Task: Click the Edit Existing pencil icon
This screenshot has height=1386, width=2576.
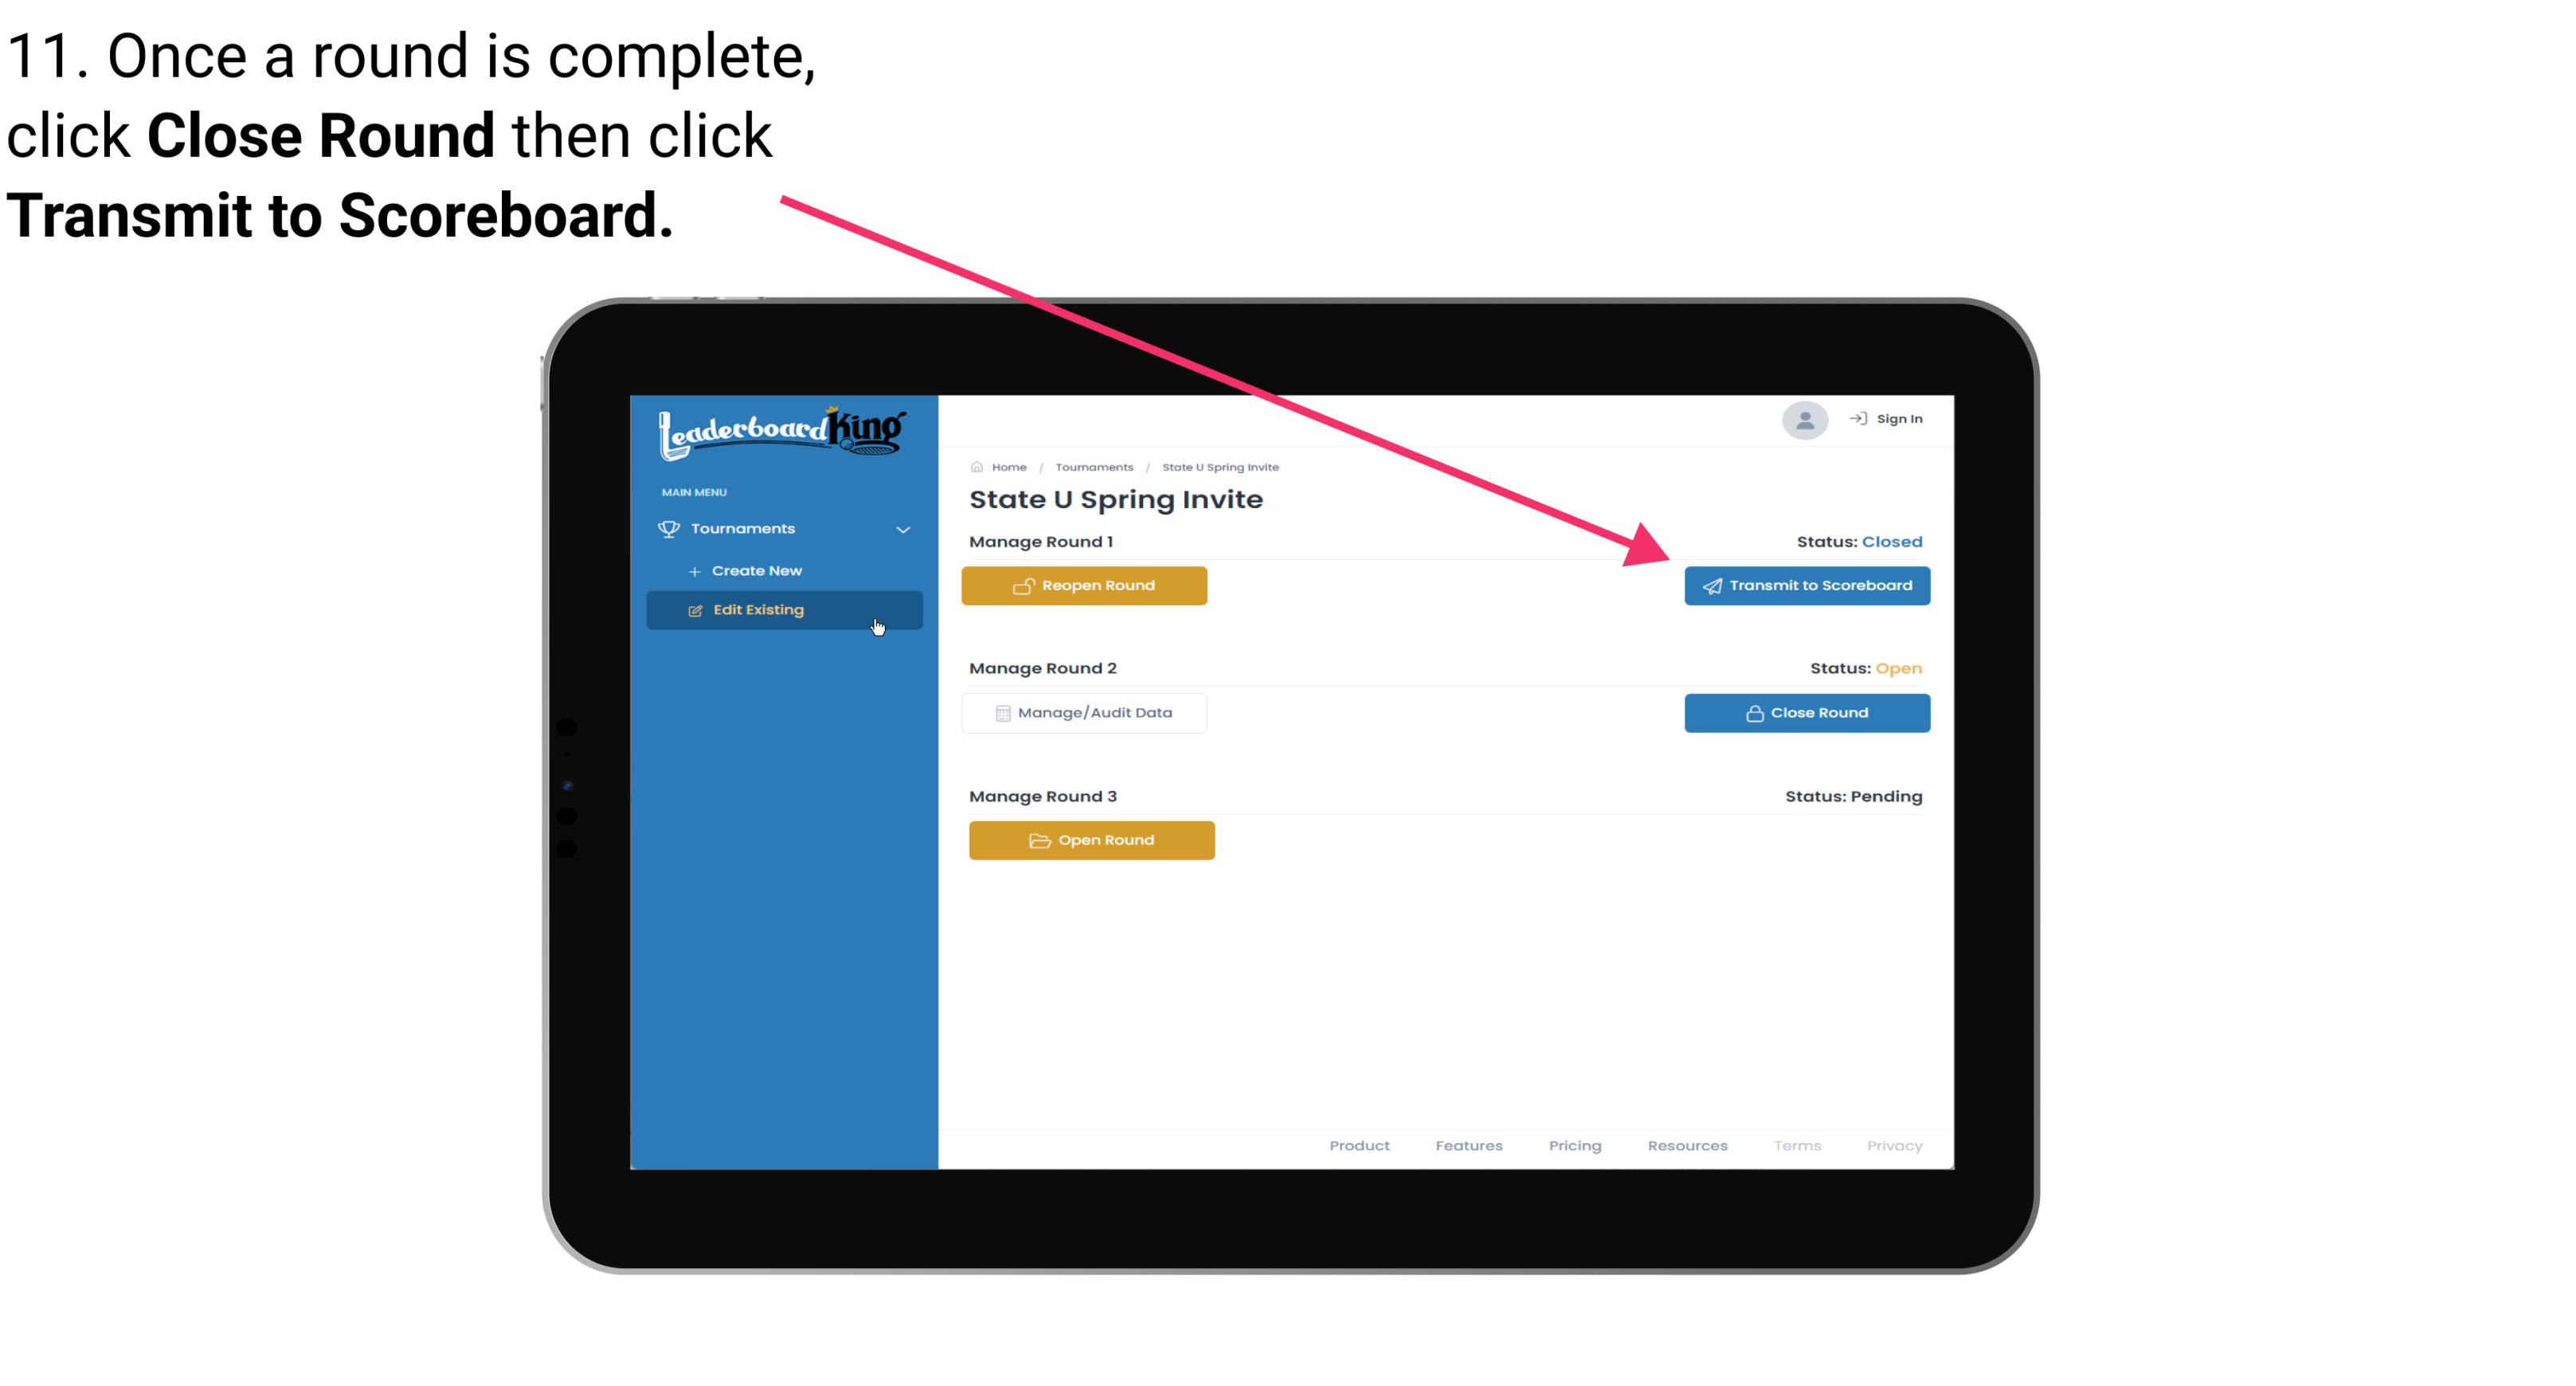Action: 695,609
